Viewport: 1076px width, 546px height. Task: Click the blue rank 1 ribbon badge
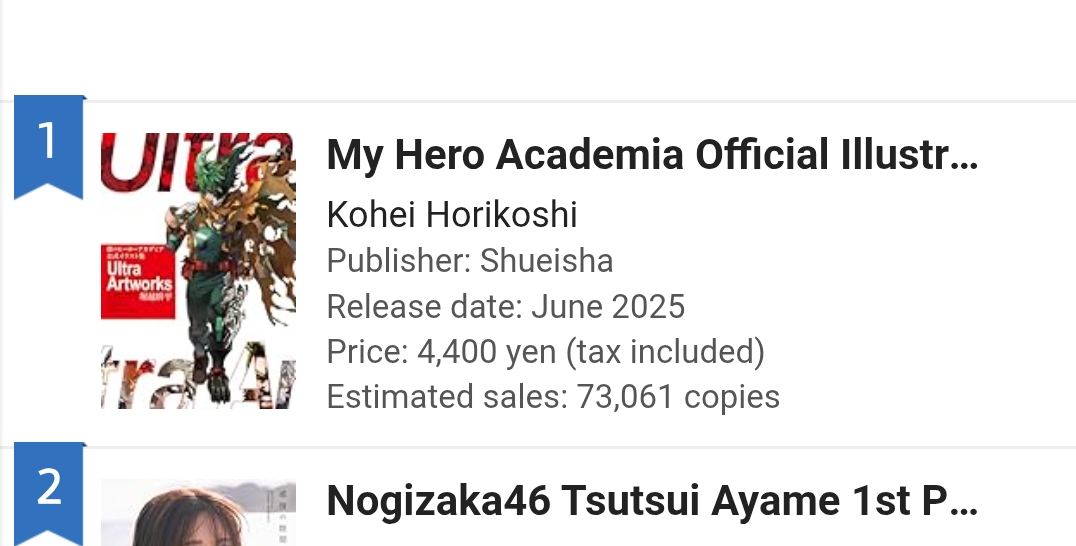pos(49,147)
